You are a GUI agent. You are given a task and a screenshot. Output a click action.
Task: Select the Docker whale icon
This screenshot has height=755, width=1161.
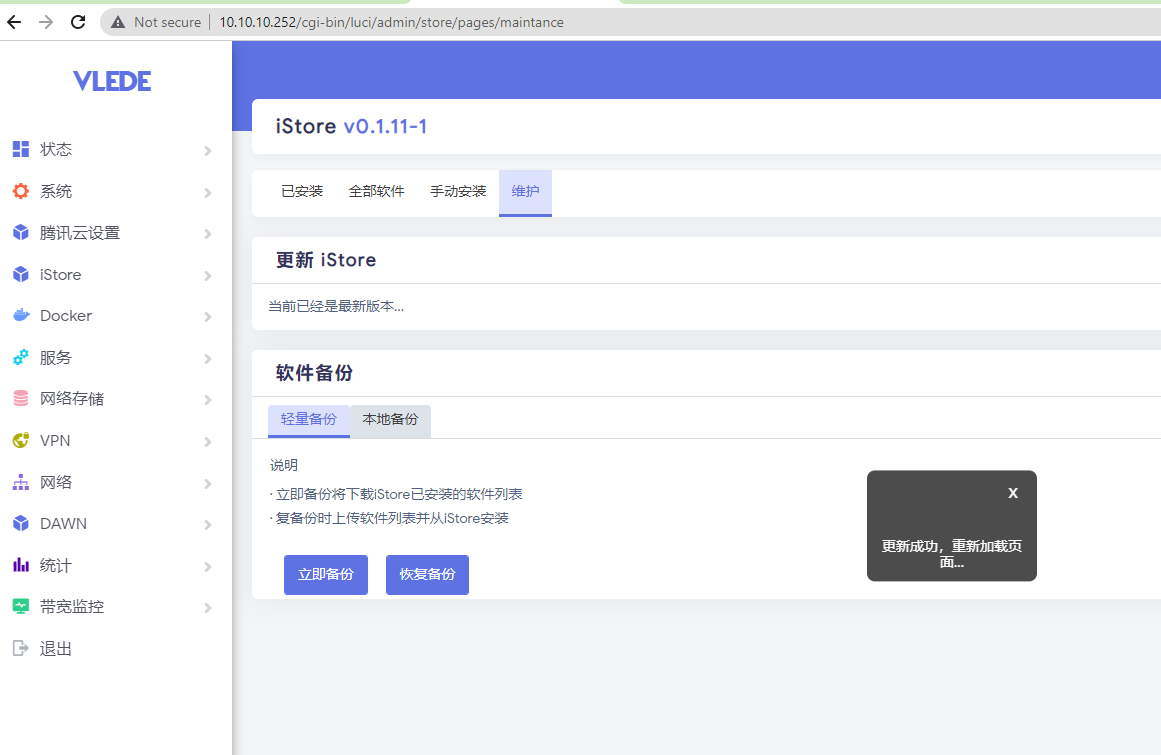click(x=20, y=315)
